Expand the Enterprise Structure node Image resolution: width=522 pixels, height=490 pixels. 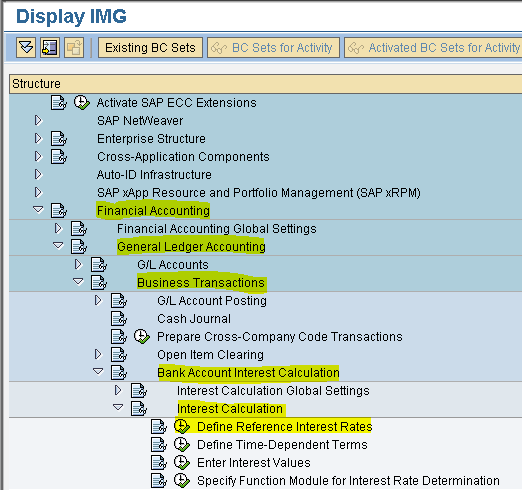(38, 138)
